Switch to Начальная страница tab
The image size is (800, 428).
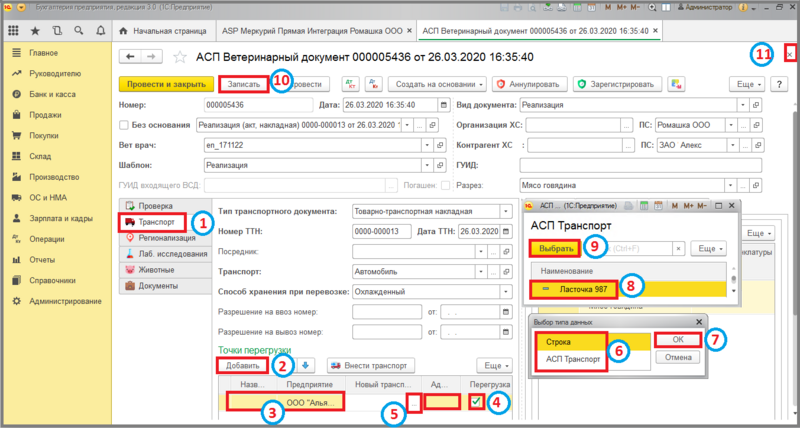pos(163,31)
